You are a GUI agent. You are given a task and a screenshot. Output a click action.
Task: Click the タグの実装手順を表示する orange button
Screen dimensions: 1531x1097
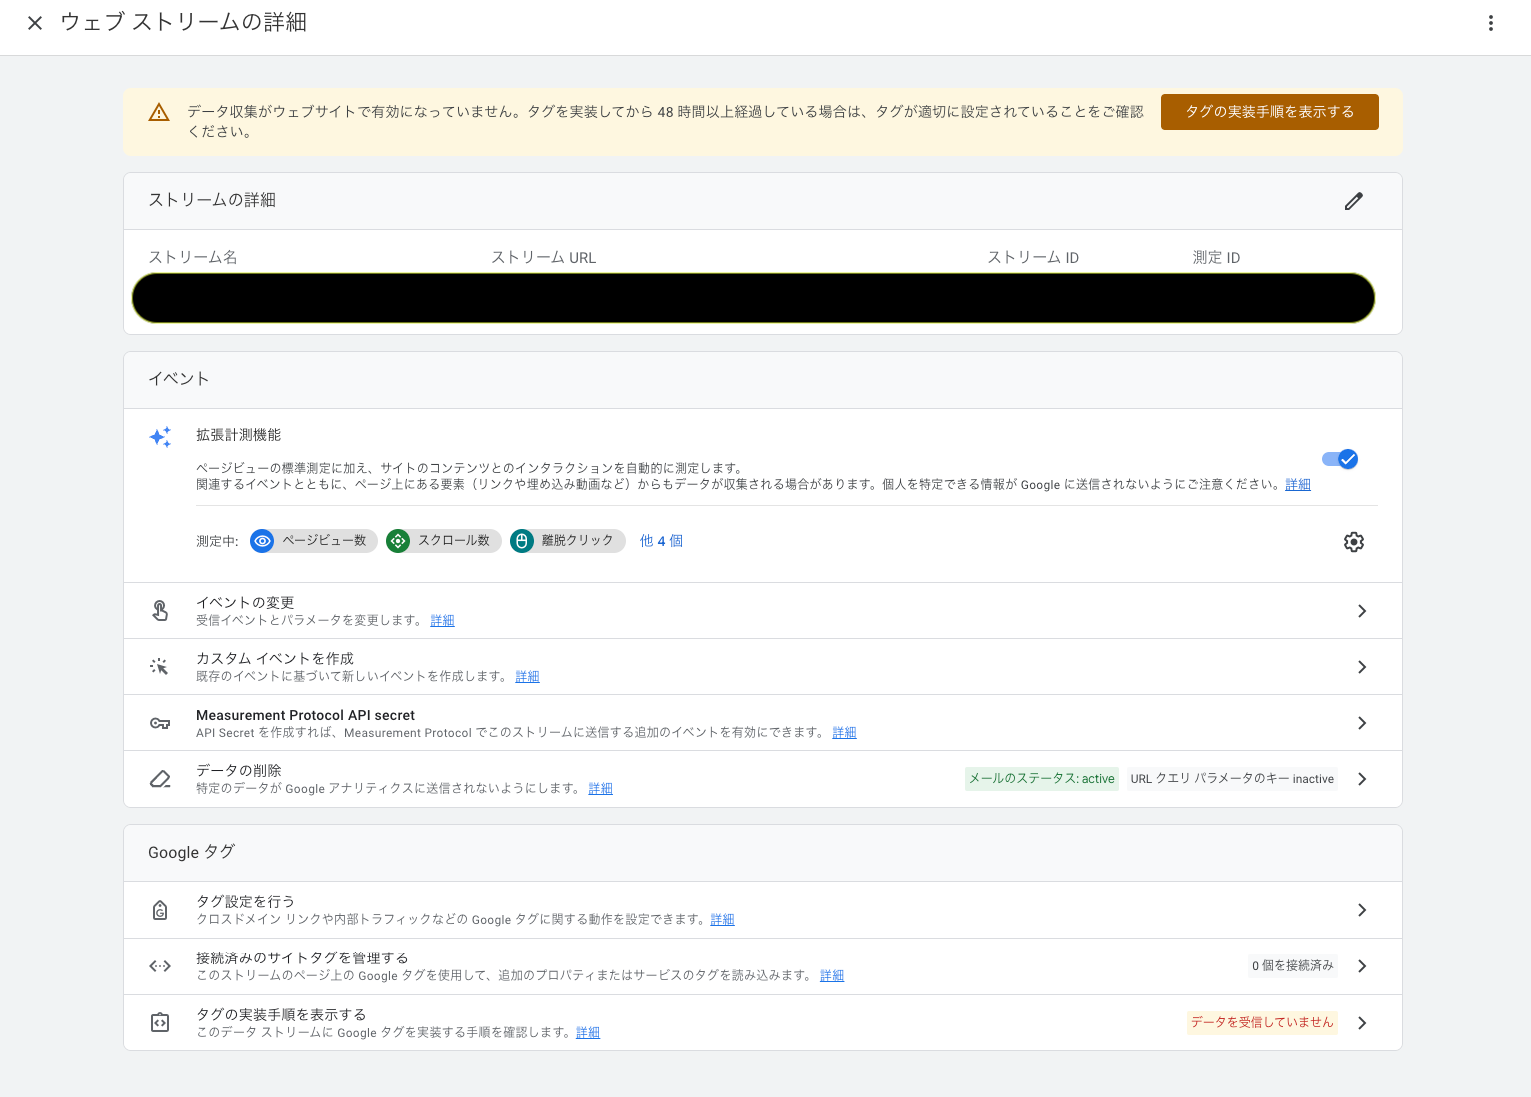tap(1269, 112)
